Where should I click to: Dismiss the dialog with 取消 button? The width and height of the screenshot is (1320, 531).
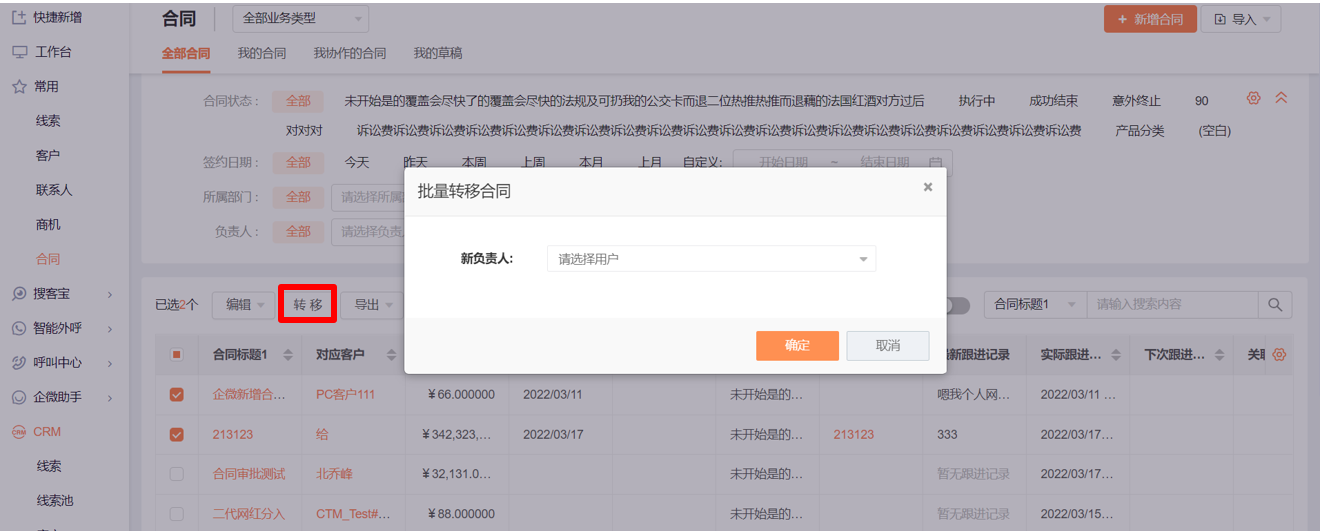888,345
